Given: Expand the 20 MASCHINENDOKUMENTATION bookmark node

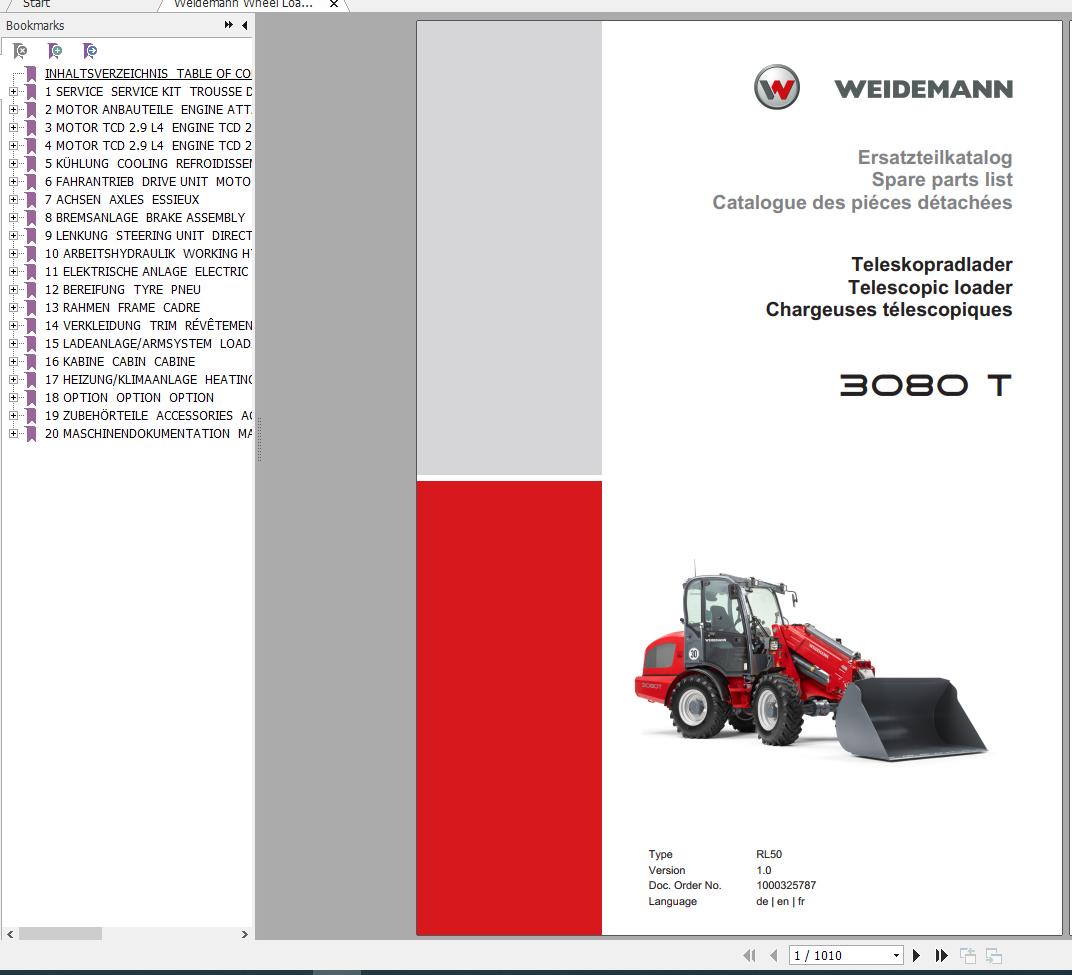Looking at the screenshot, I should [x=13, y=433].
